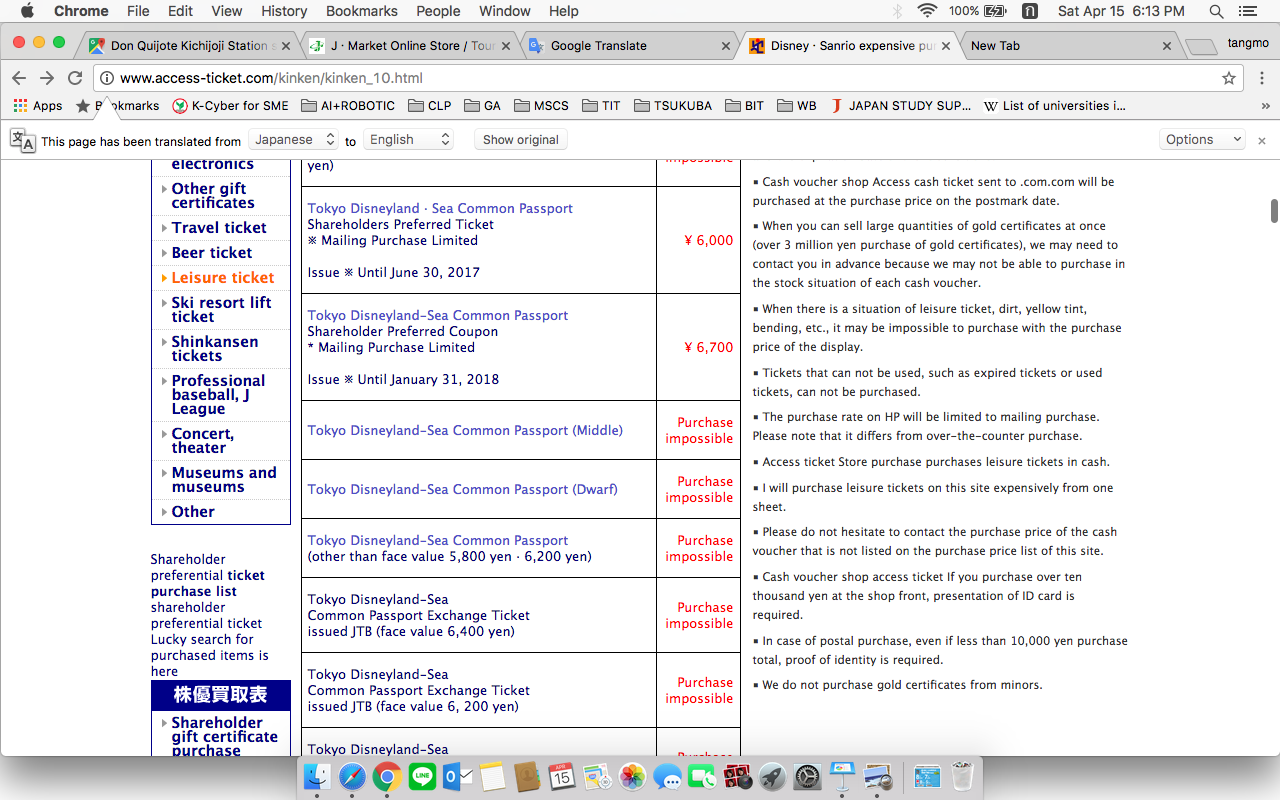
Task: Open Launchpad rocket icon in the dock
Action: [772, 776]
